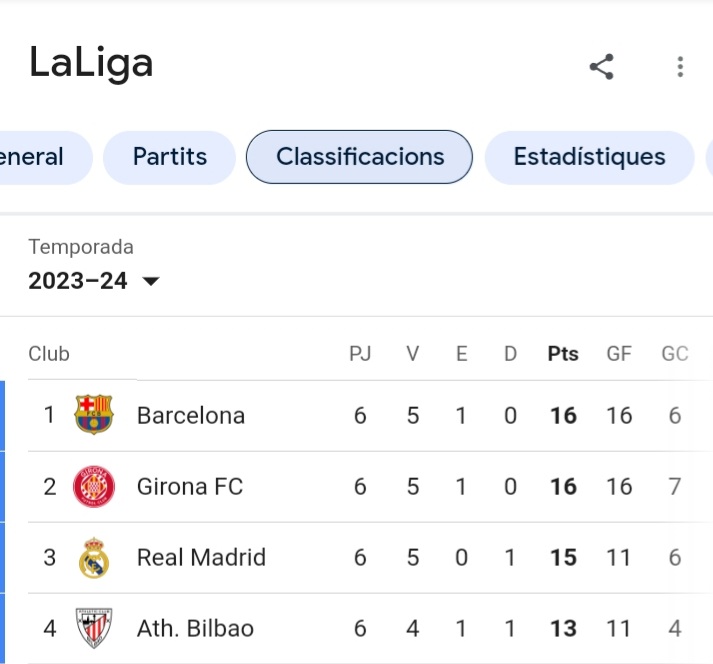This screenshot has width=713, height=664.
Task: Tap the Barcelona club crest
Action: [95, 415]
